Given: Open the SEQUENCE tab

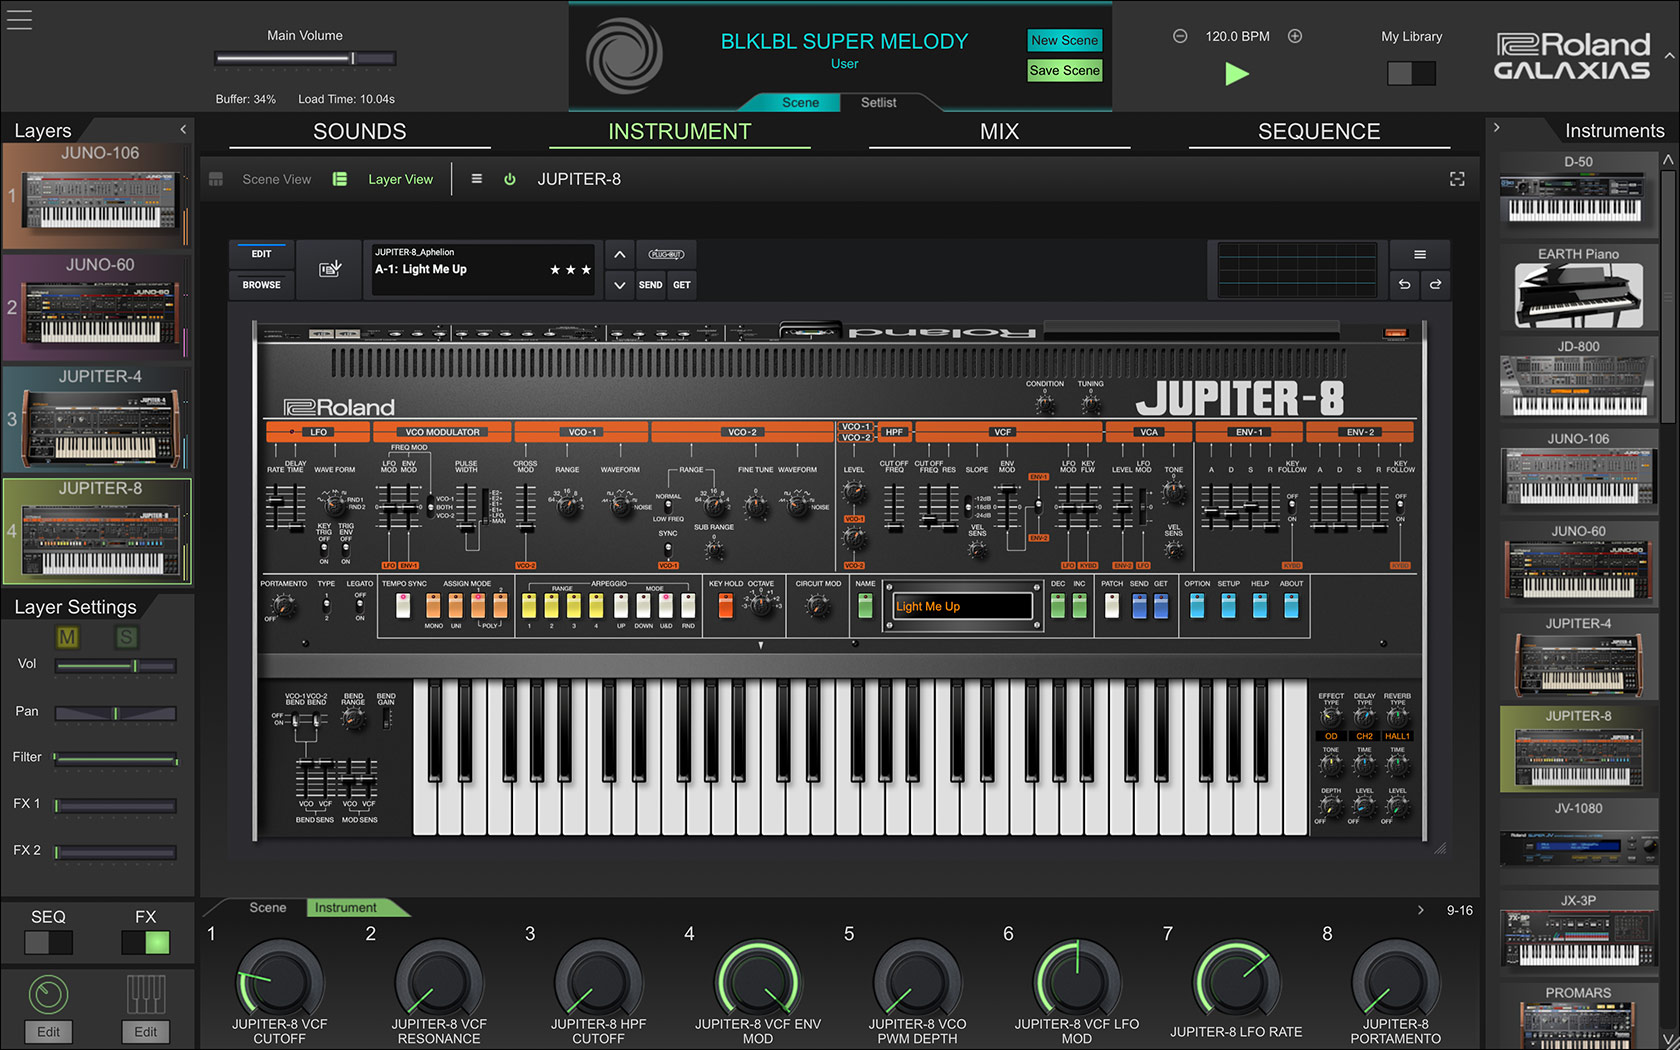Looking at the screenshot, I should tap(1319, 132).
